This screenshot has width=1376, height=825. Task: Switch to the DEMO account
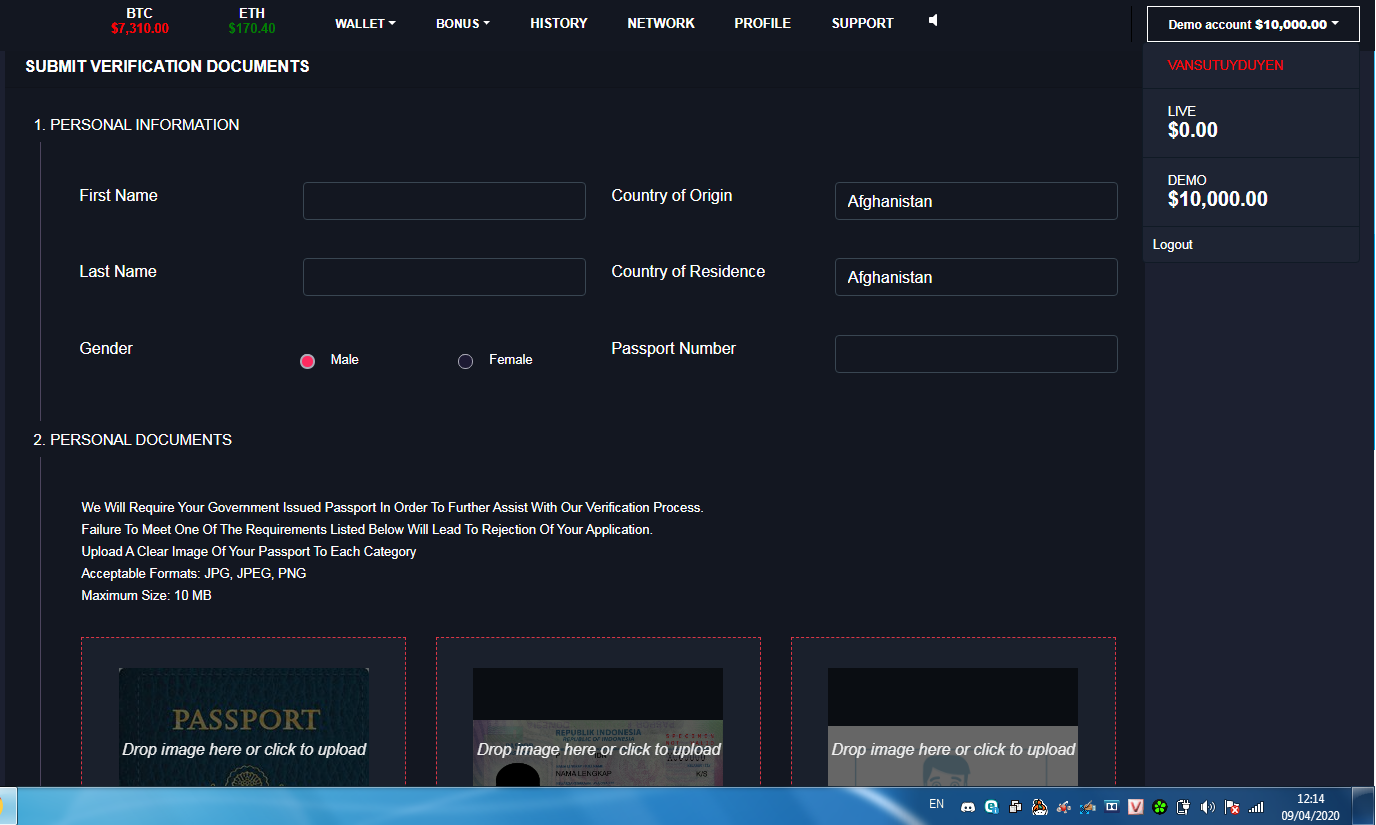point(1251,192)
